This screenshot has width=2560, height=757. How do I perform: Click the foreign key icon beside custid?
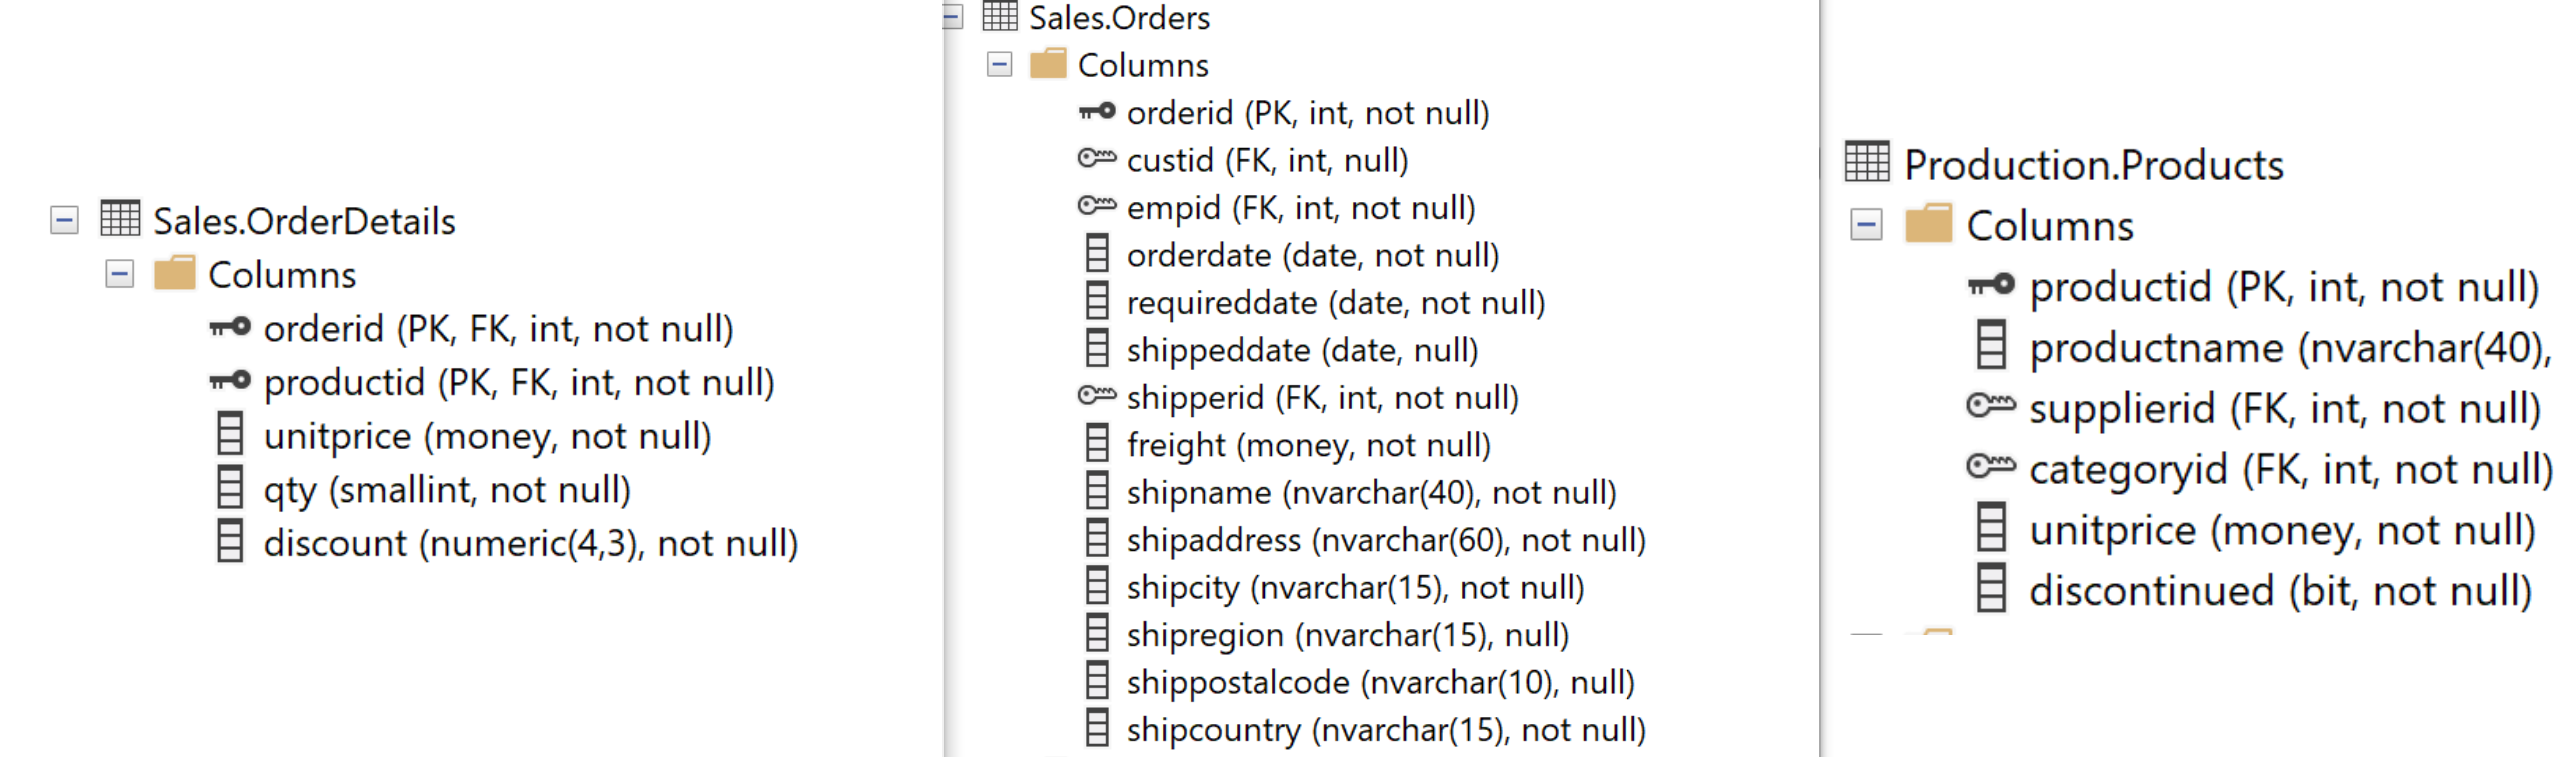tap(1097, 159)
